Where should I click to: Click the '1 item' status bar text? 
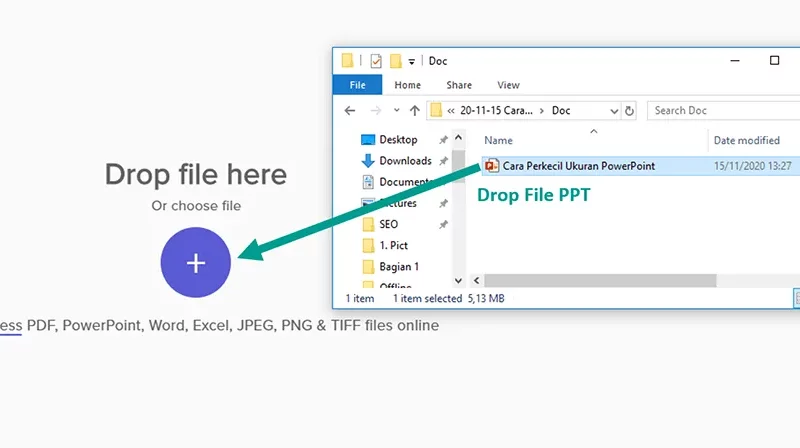(x=360, y=298)
